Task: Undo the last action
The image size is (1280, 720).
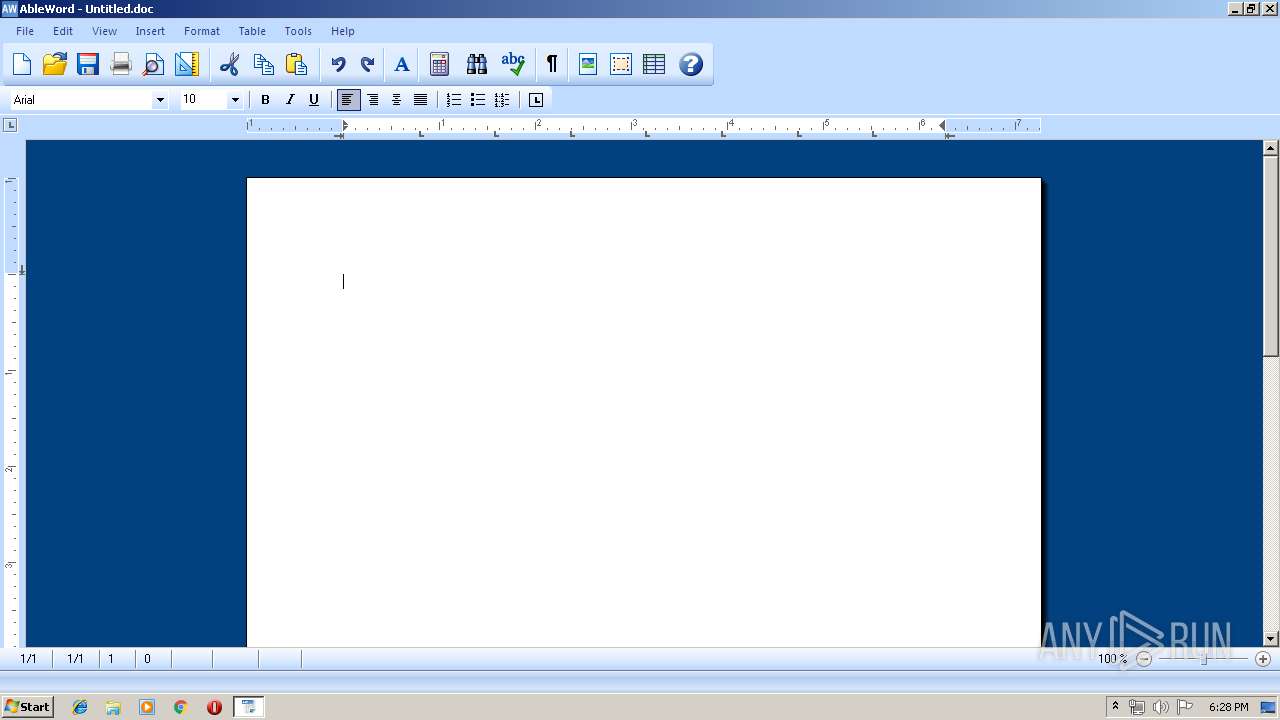Action: [x=338, y=65]
